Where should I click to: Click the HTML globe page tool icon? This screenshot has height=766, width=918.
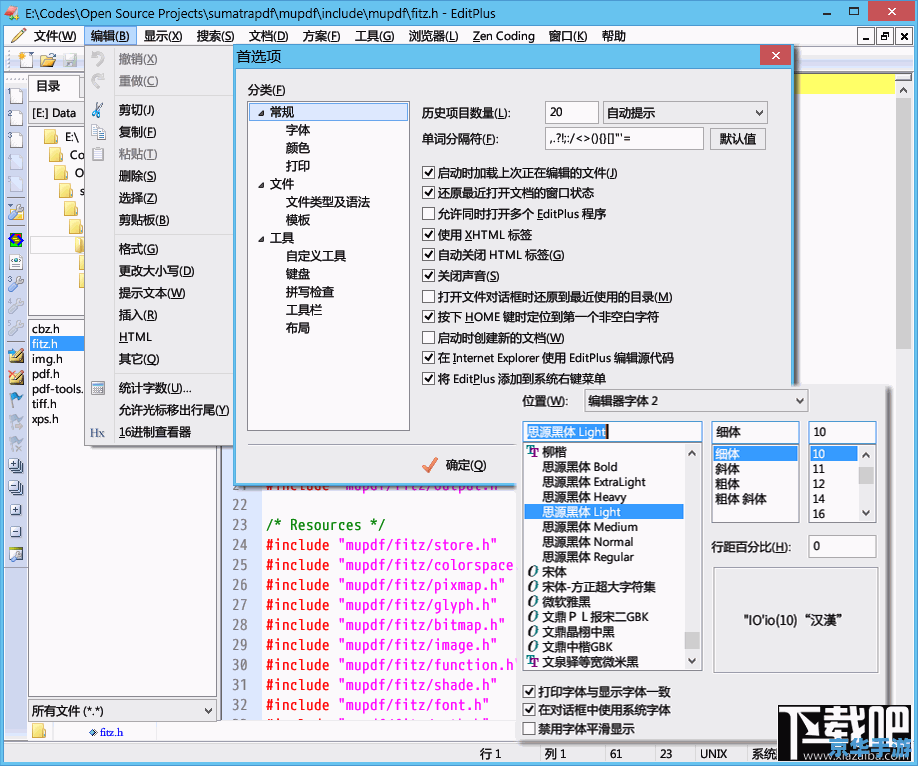16,262
